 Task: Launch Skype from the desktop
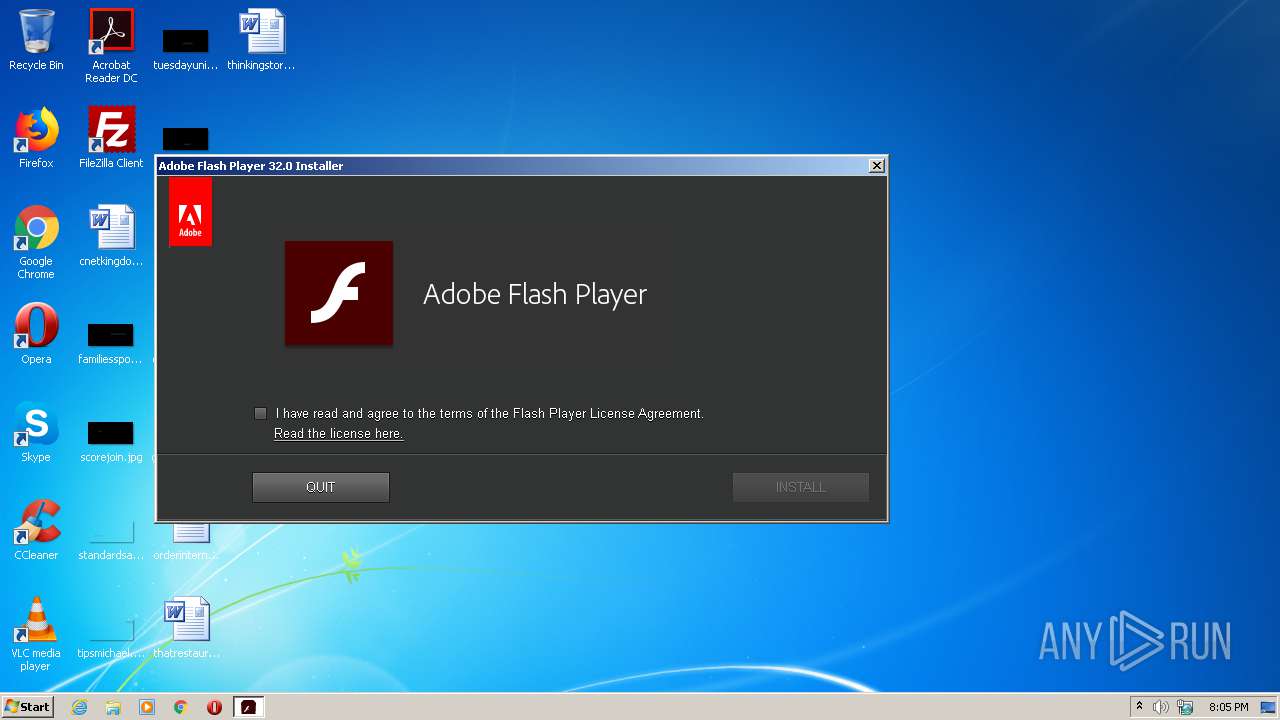(36, 432)
